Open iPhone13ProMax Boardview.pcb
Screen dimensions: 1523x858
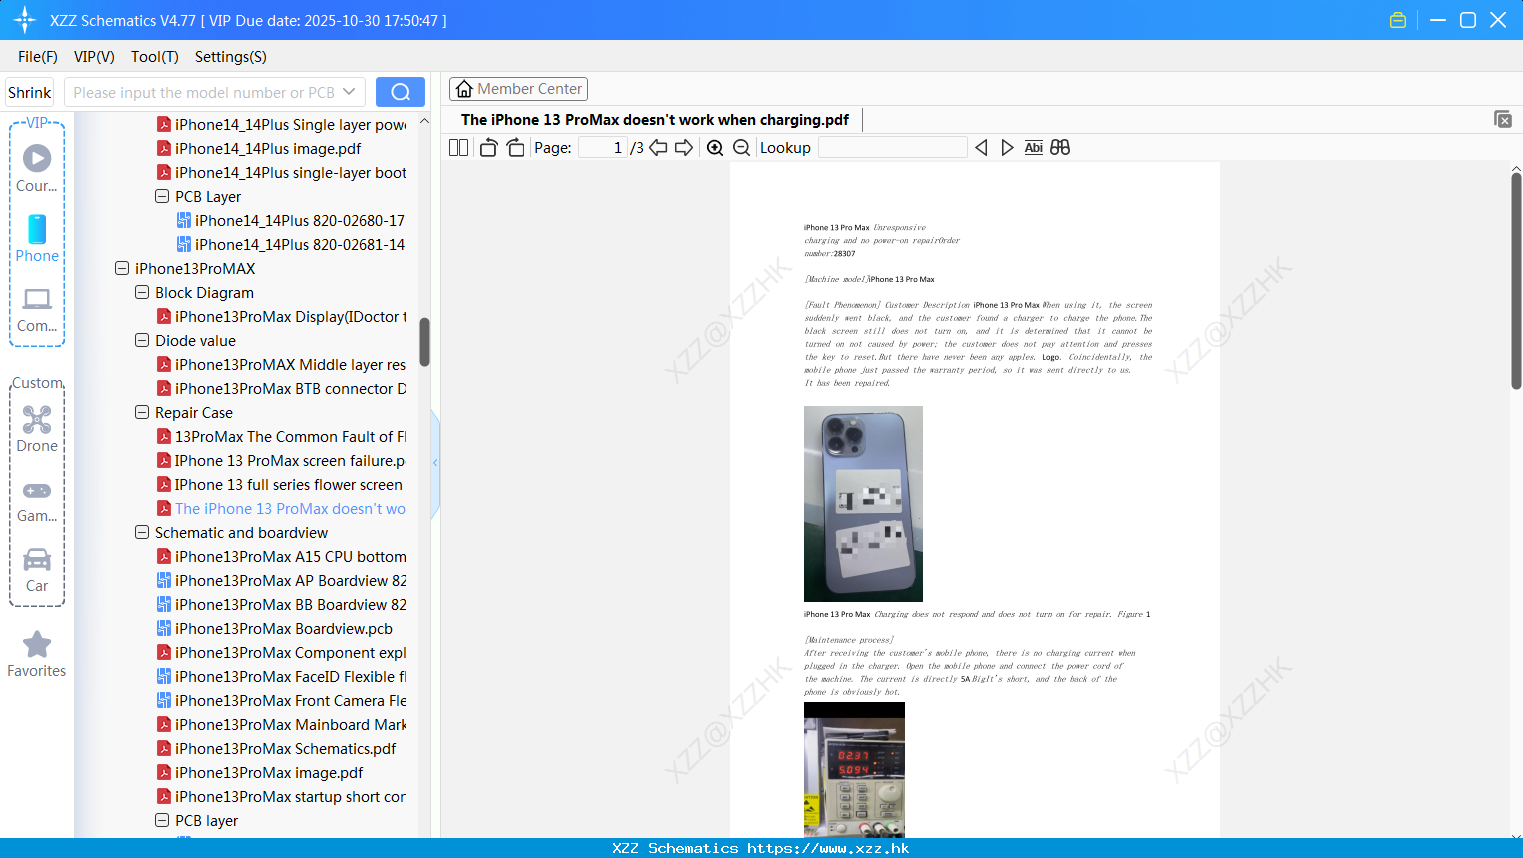coord(275,628)
